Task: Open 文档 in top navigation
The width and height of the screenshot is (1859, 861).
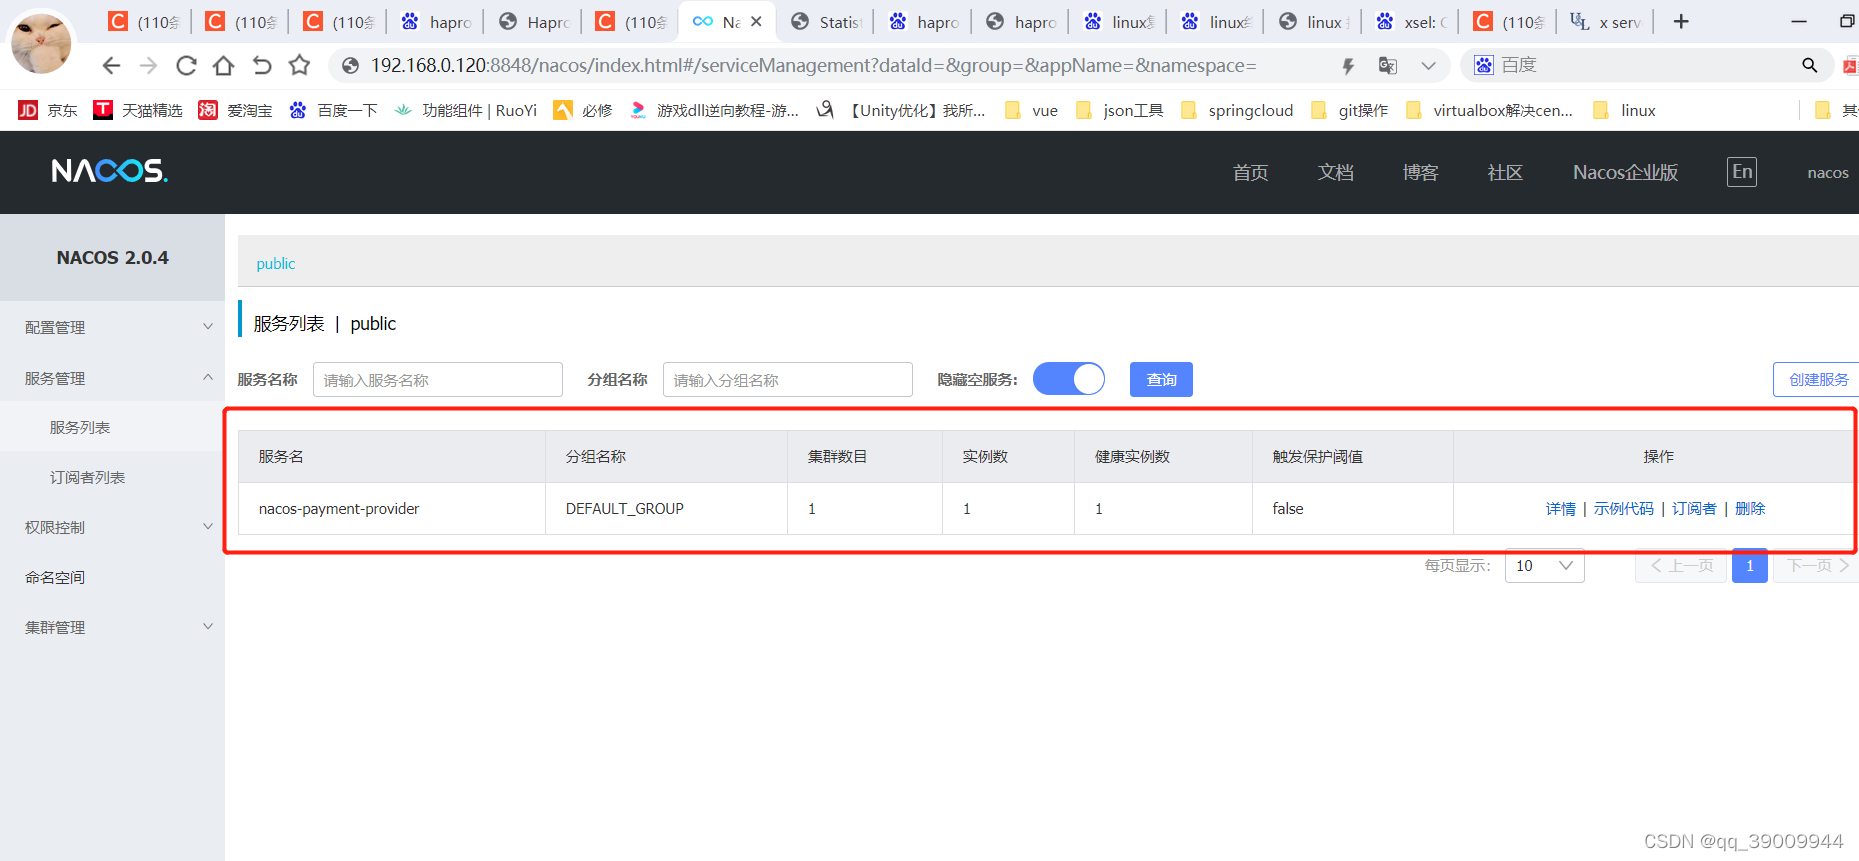Action: [1335, 172]
